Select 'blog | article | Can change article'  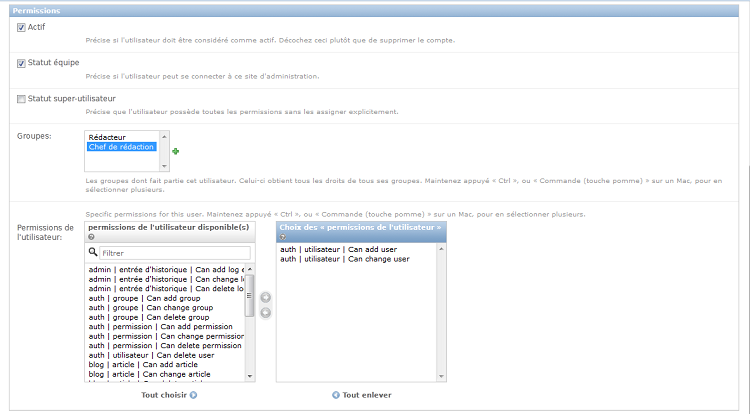pos(166,374)
